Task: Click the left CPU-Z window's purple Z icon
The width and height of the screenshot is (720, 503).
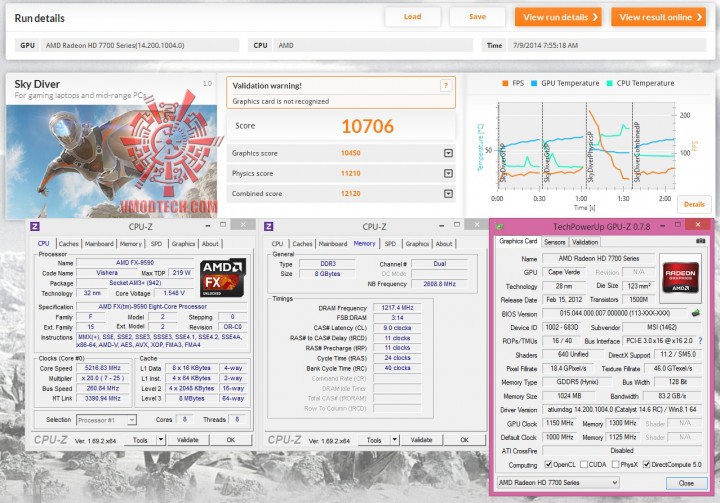Action: [x=35, y=226]
